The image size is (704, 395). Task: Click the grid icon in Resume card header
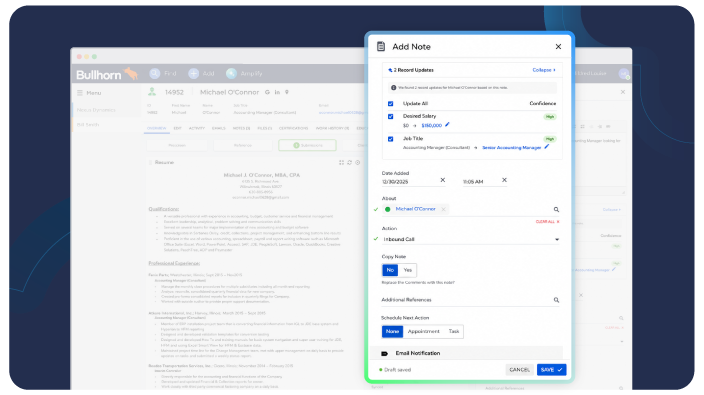pyautogui.click(x=341, y=162)
